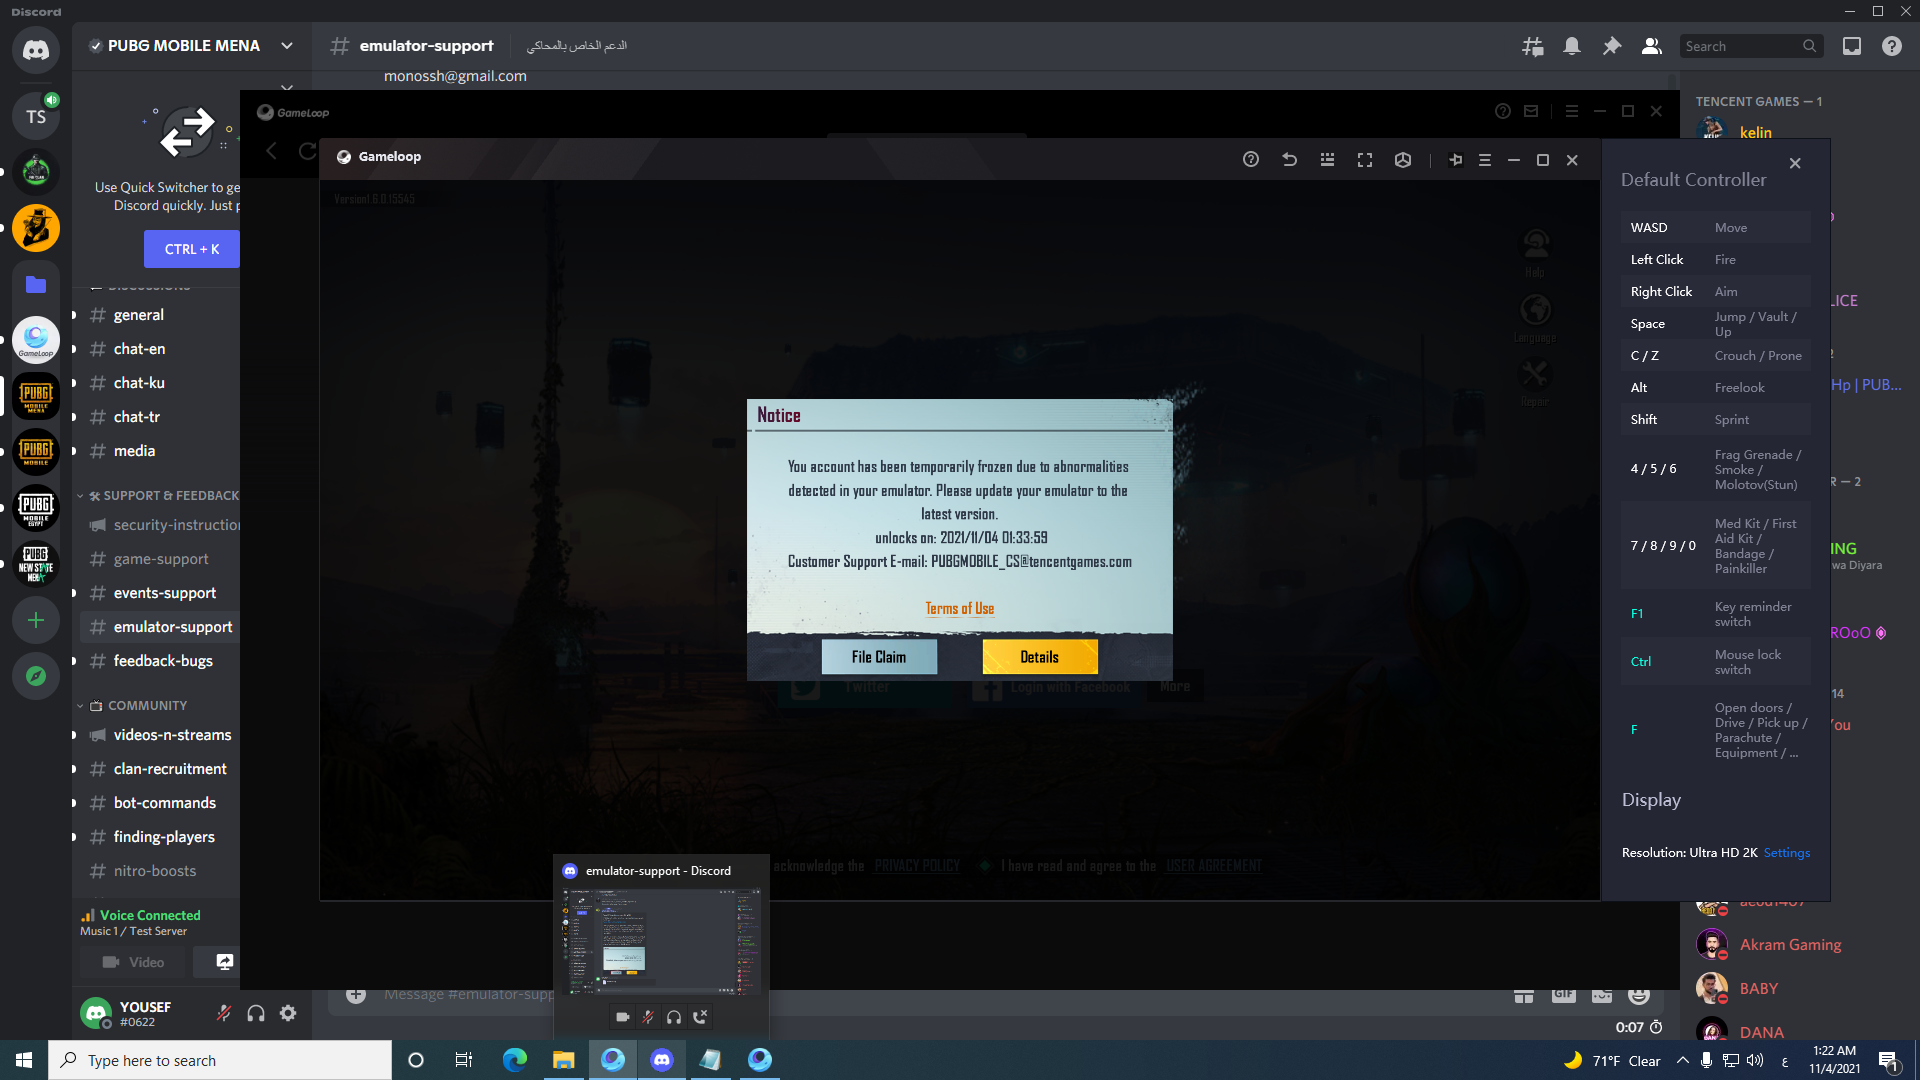Toggle the Gameloop pin-on-top button
Image resolution: width=1920 pixels, height=1080 pixels.
(1455, 160)
